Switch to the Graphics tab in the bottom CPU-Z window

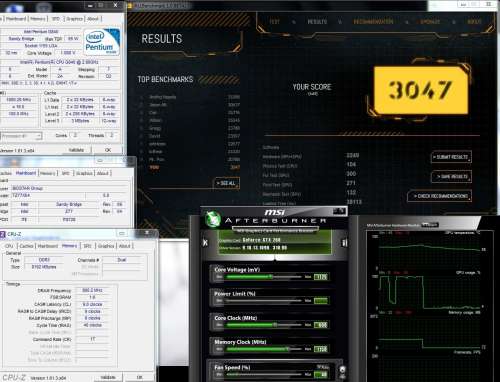pyautogui.click(x=106, y=246)
